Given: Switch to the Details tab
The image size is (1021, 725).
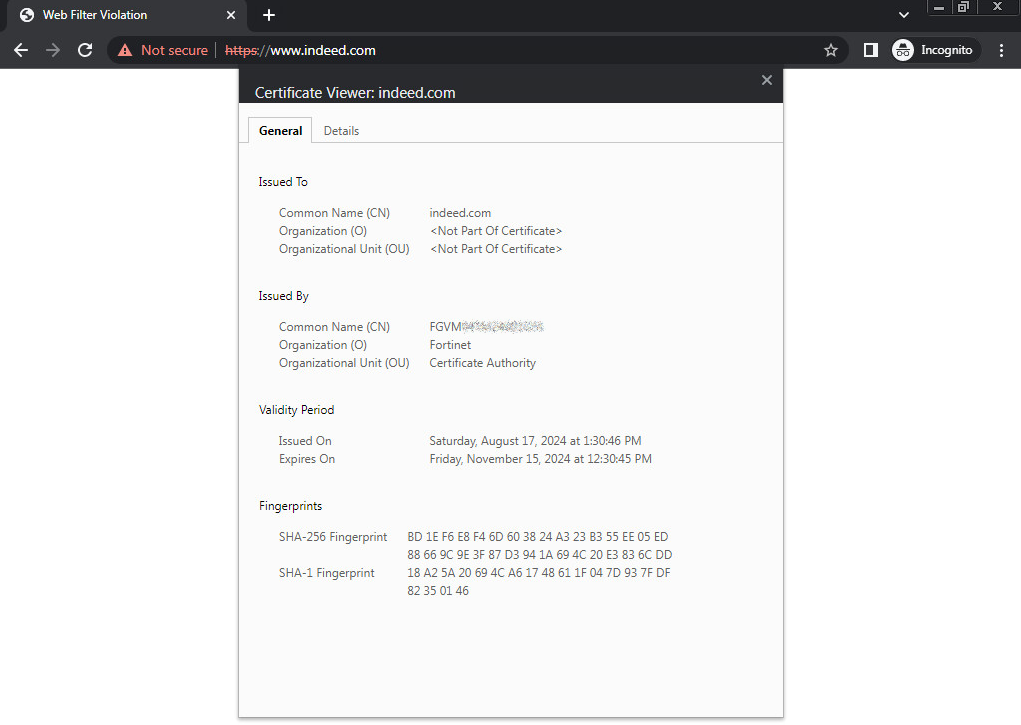Looking at the screenshot, I should (341, 130).
